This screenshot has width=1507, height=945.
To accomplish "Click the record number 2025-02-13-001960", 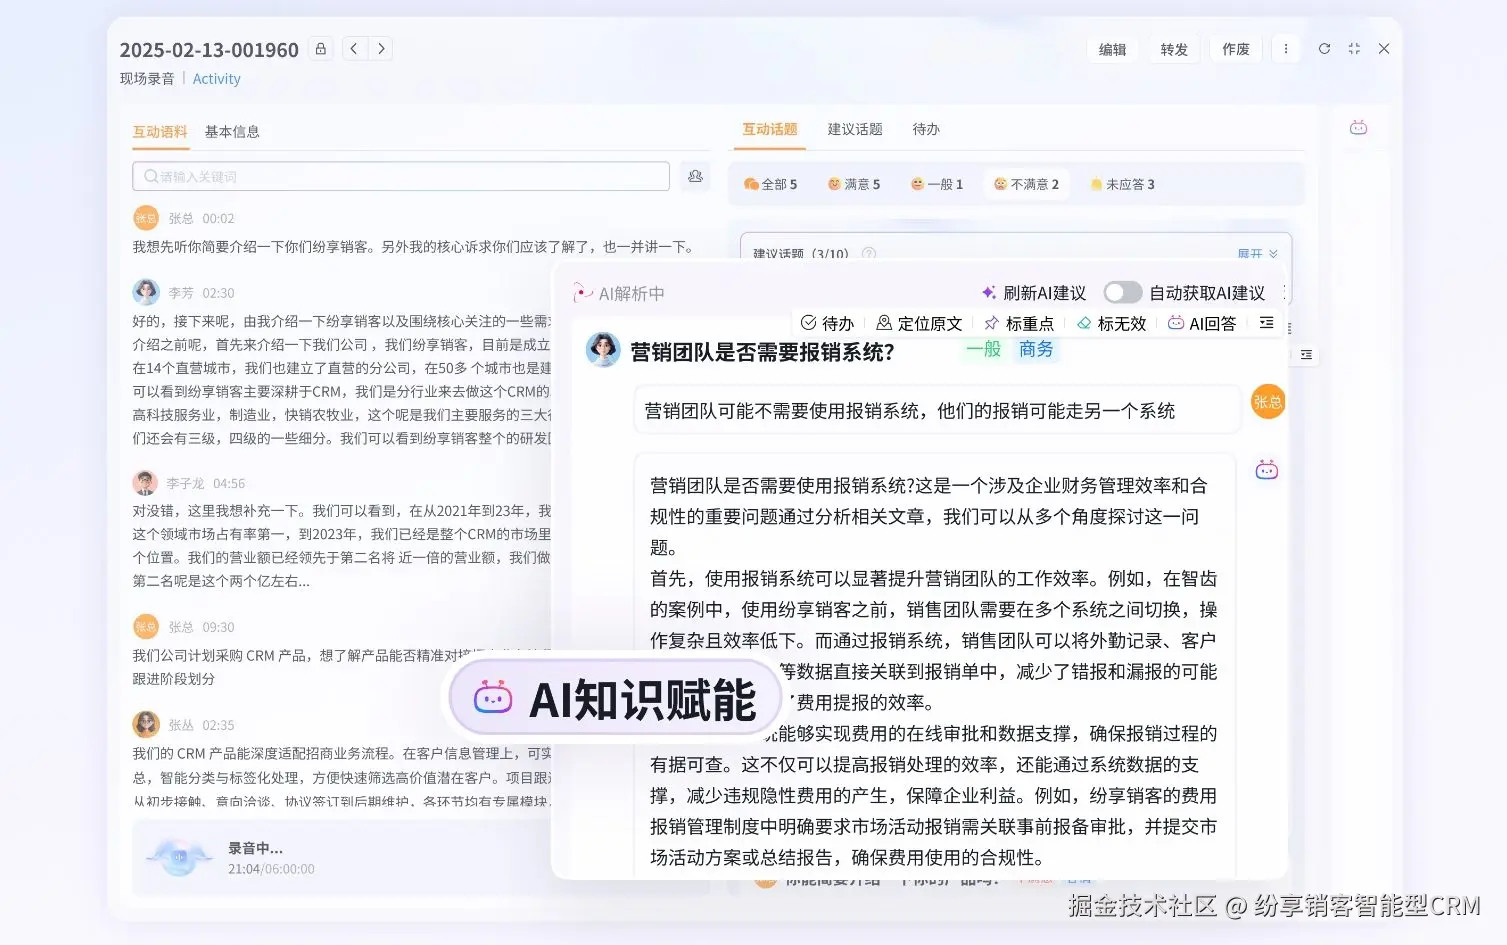I will pos(209,50).
